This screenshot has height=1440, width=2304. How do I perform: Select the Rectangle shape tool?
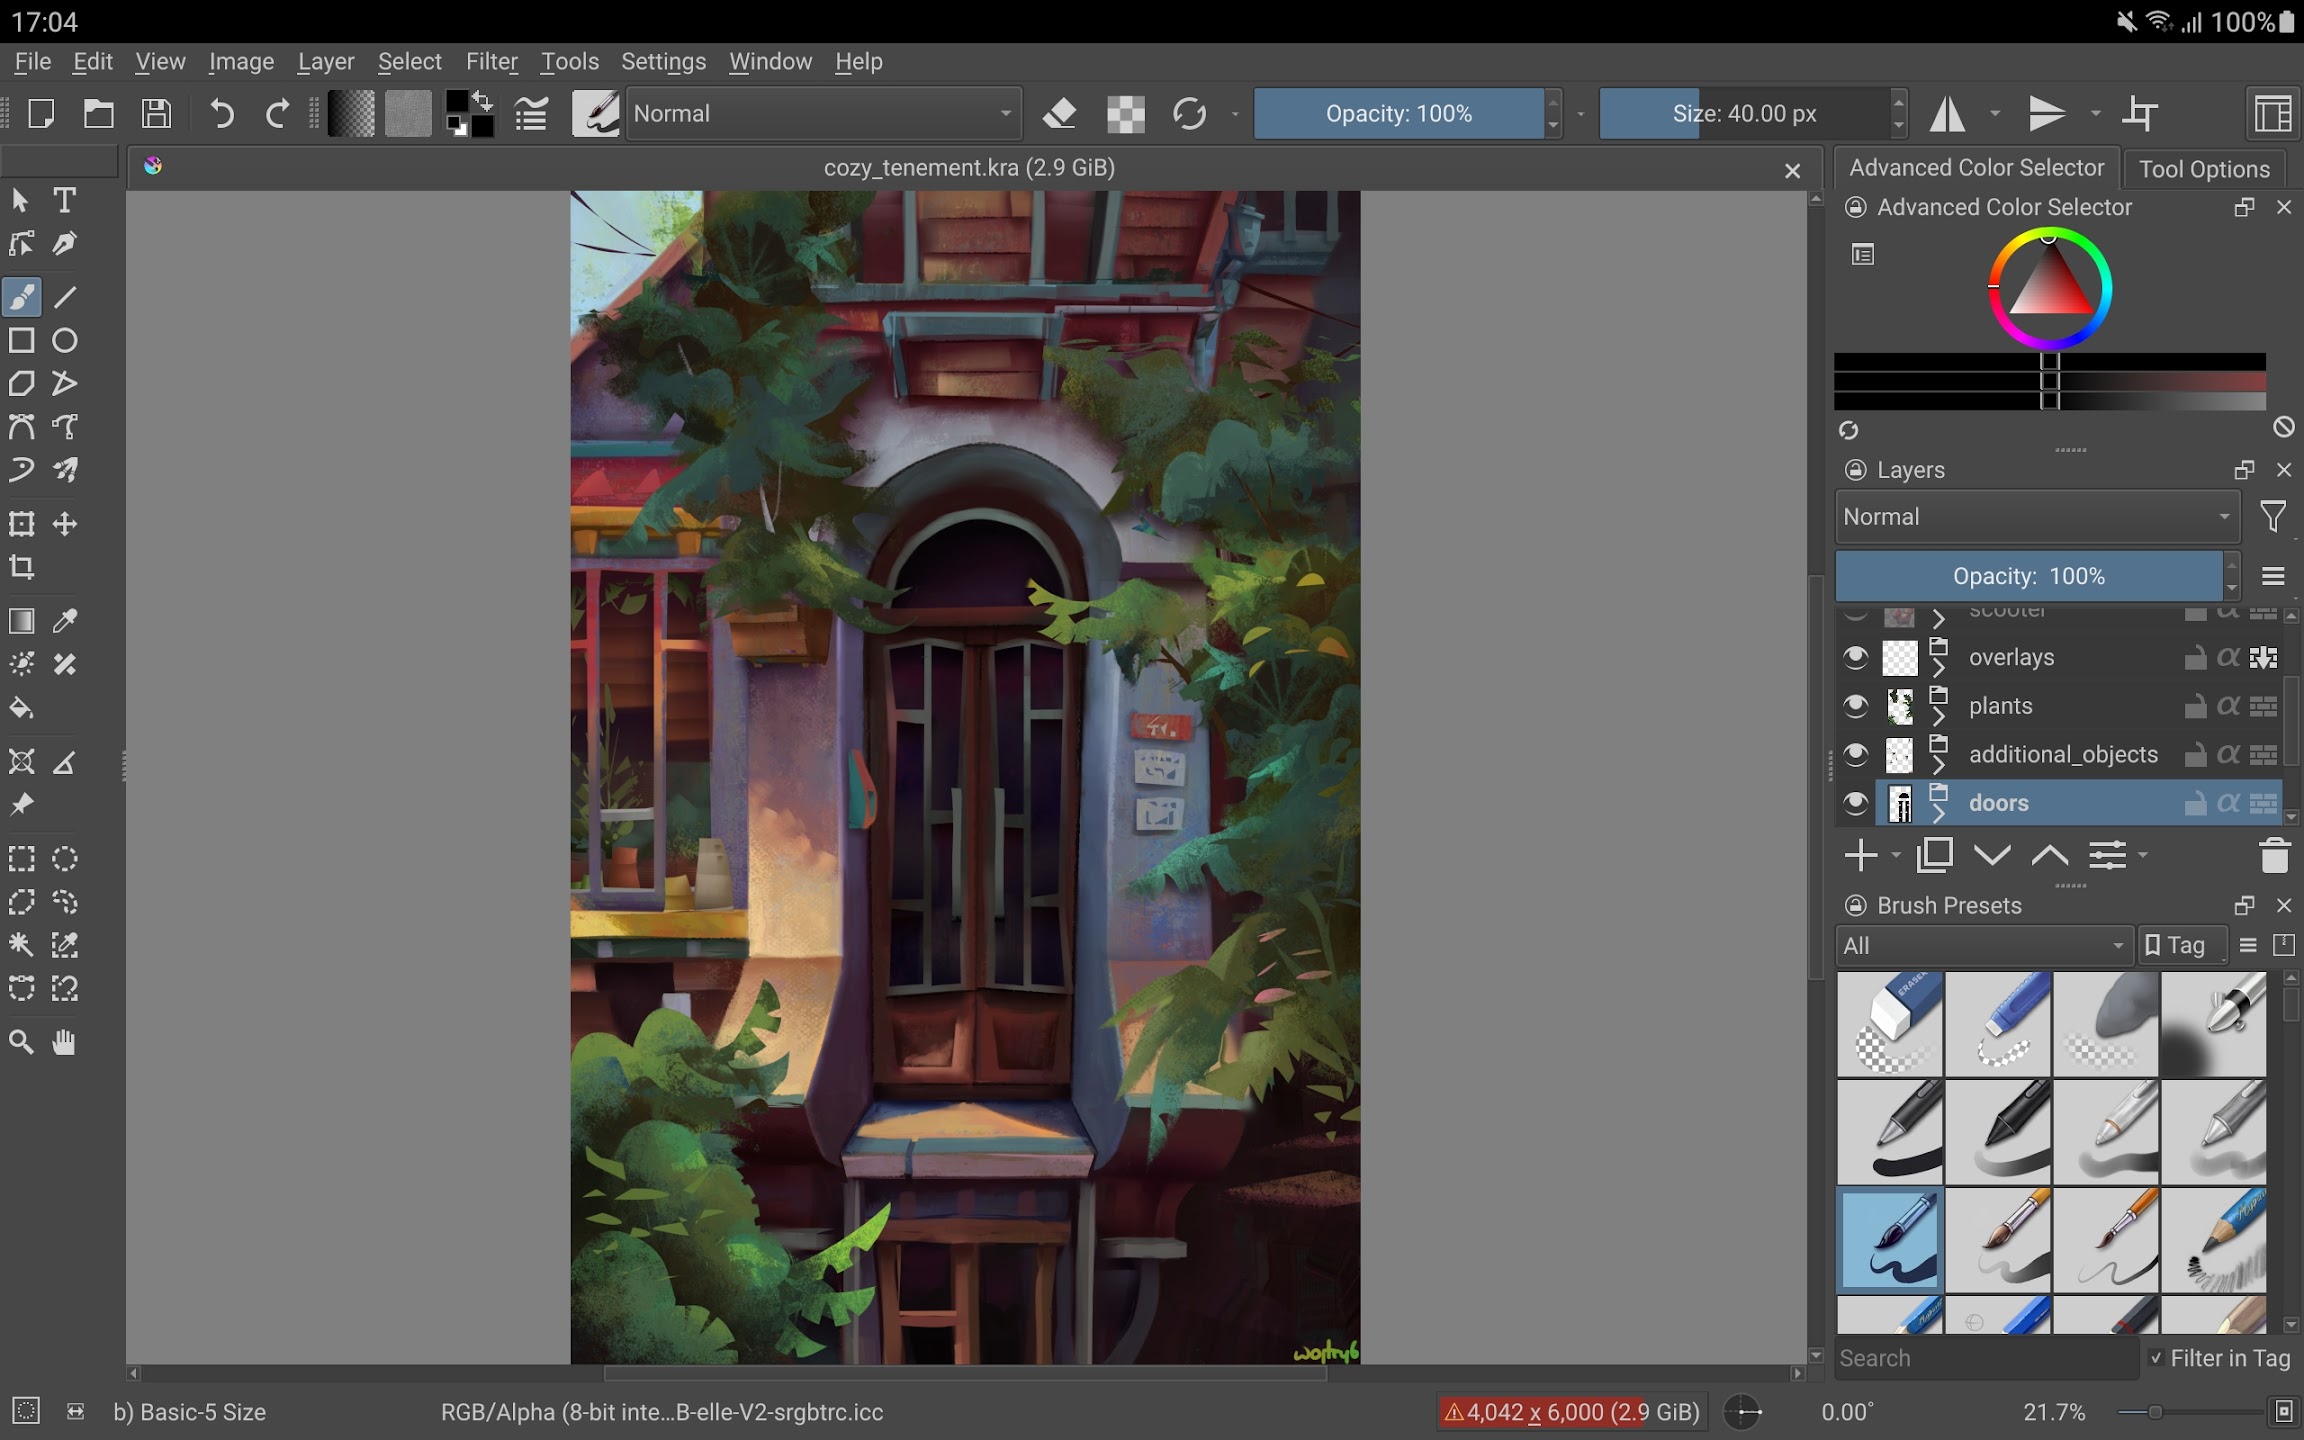point(22,340)
